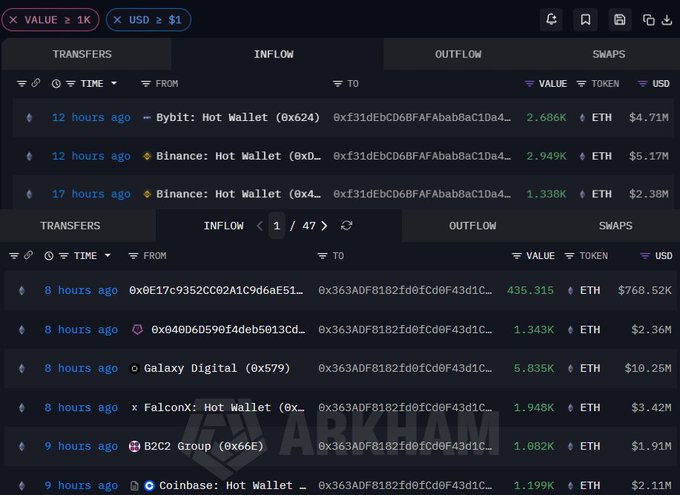The width and height of the screenshot is (680, 495).
Task: Open OUTFLOW tab in upper panel
Action: 458,54
